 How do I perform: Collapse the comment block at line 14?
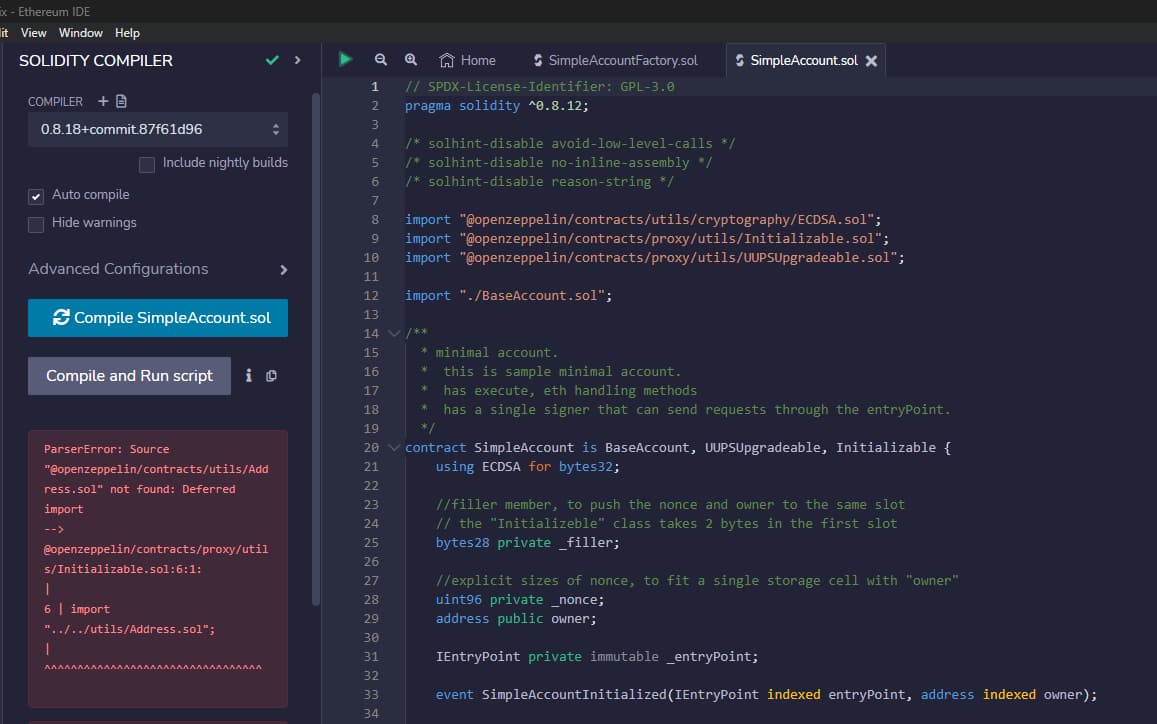point(393,334)
